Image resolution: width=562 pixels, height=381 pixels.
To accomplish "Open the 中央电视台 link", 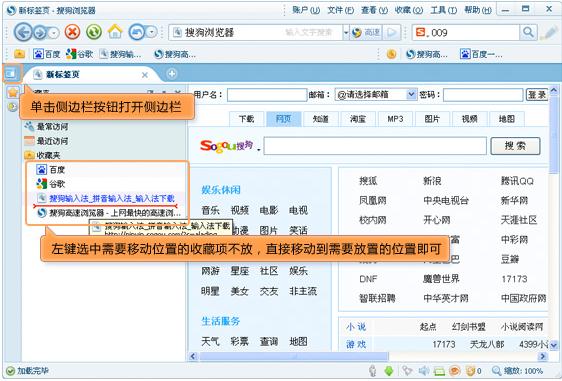I will (446, 200).
